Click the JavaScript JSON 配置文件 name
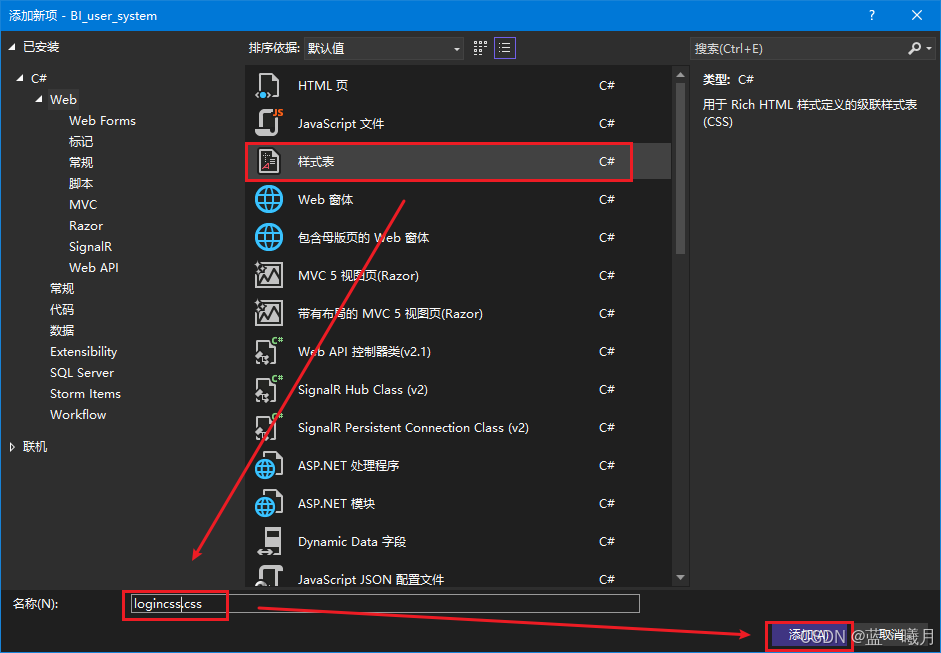Screen dimensions: 941x653 [x=371, y=580]
